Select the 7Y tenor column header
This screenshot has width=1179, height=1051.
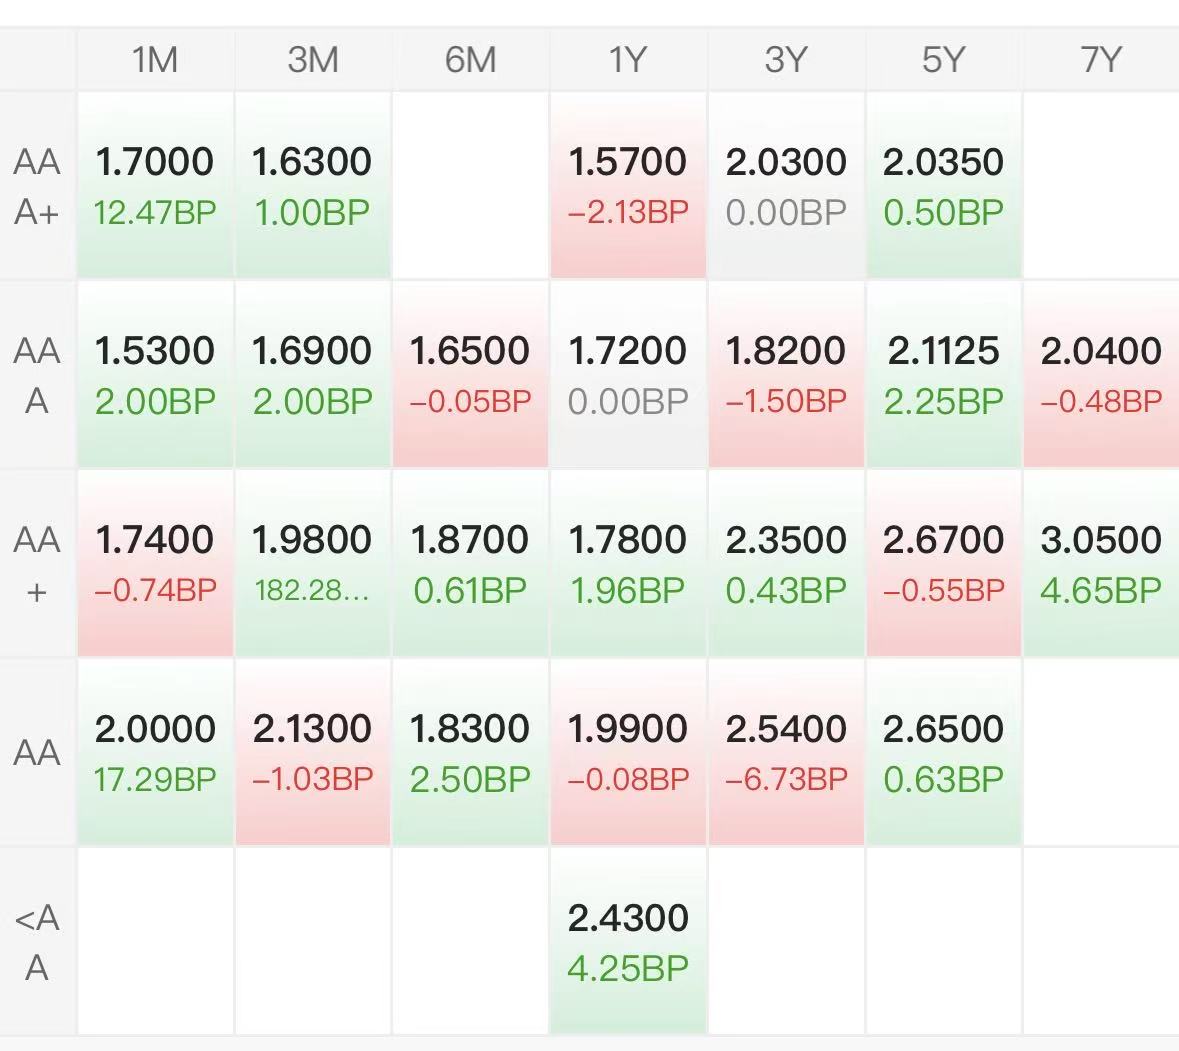[x=1101, y=60]
